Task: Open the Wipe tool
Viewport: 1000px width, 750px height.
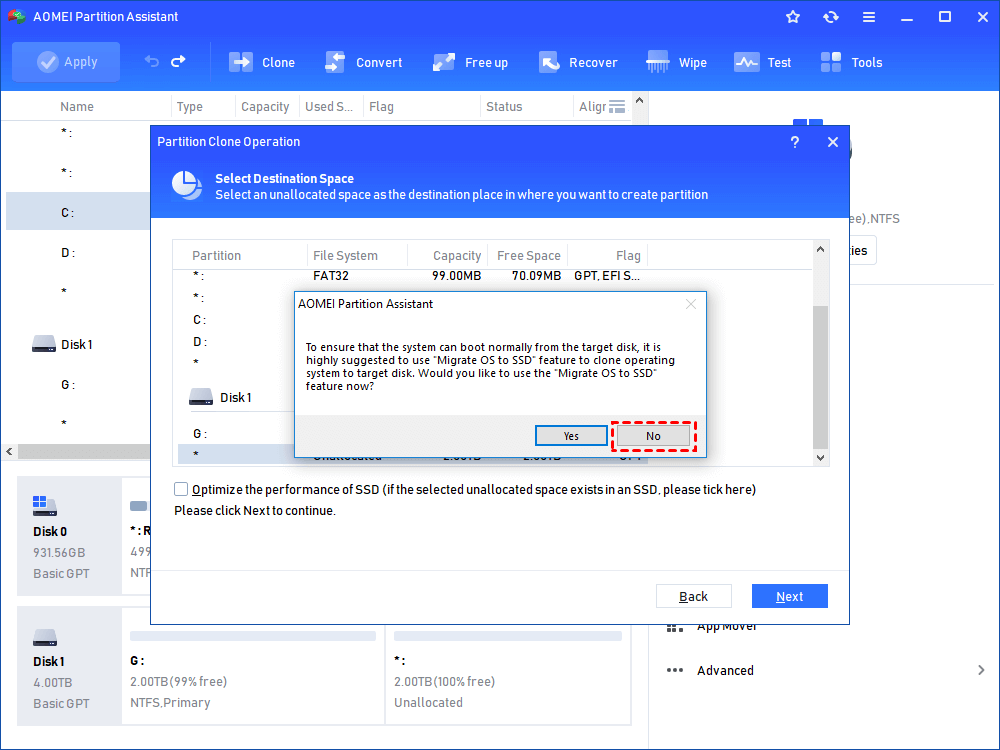Action: [x=676, y=62]
